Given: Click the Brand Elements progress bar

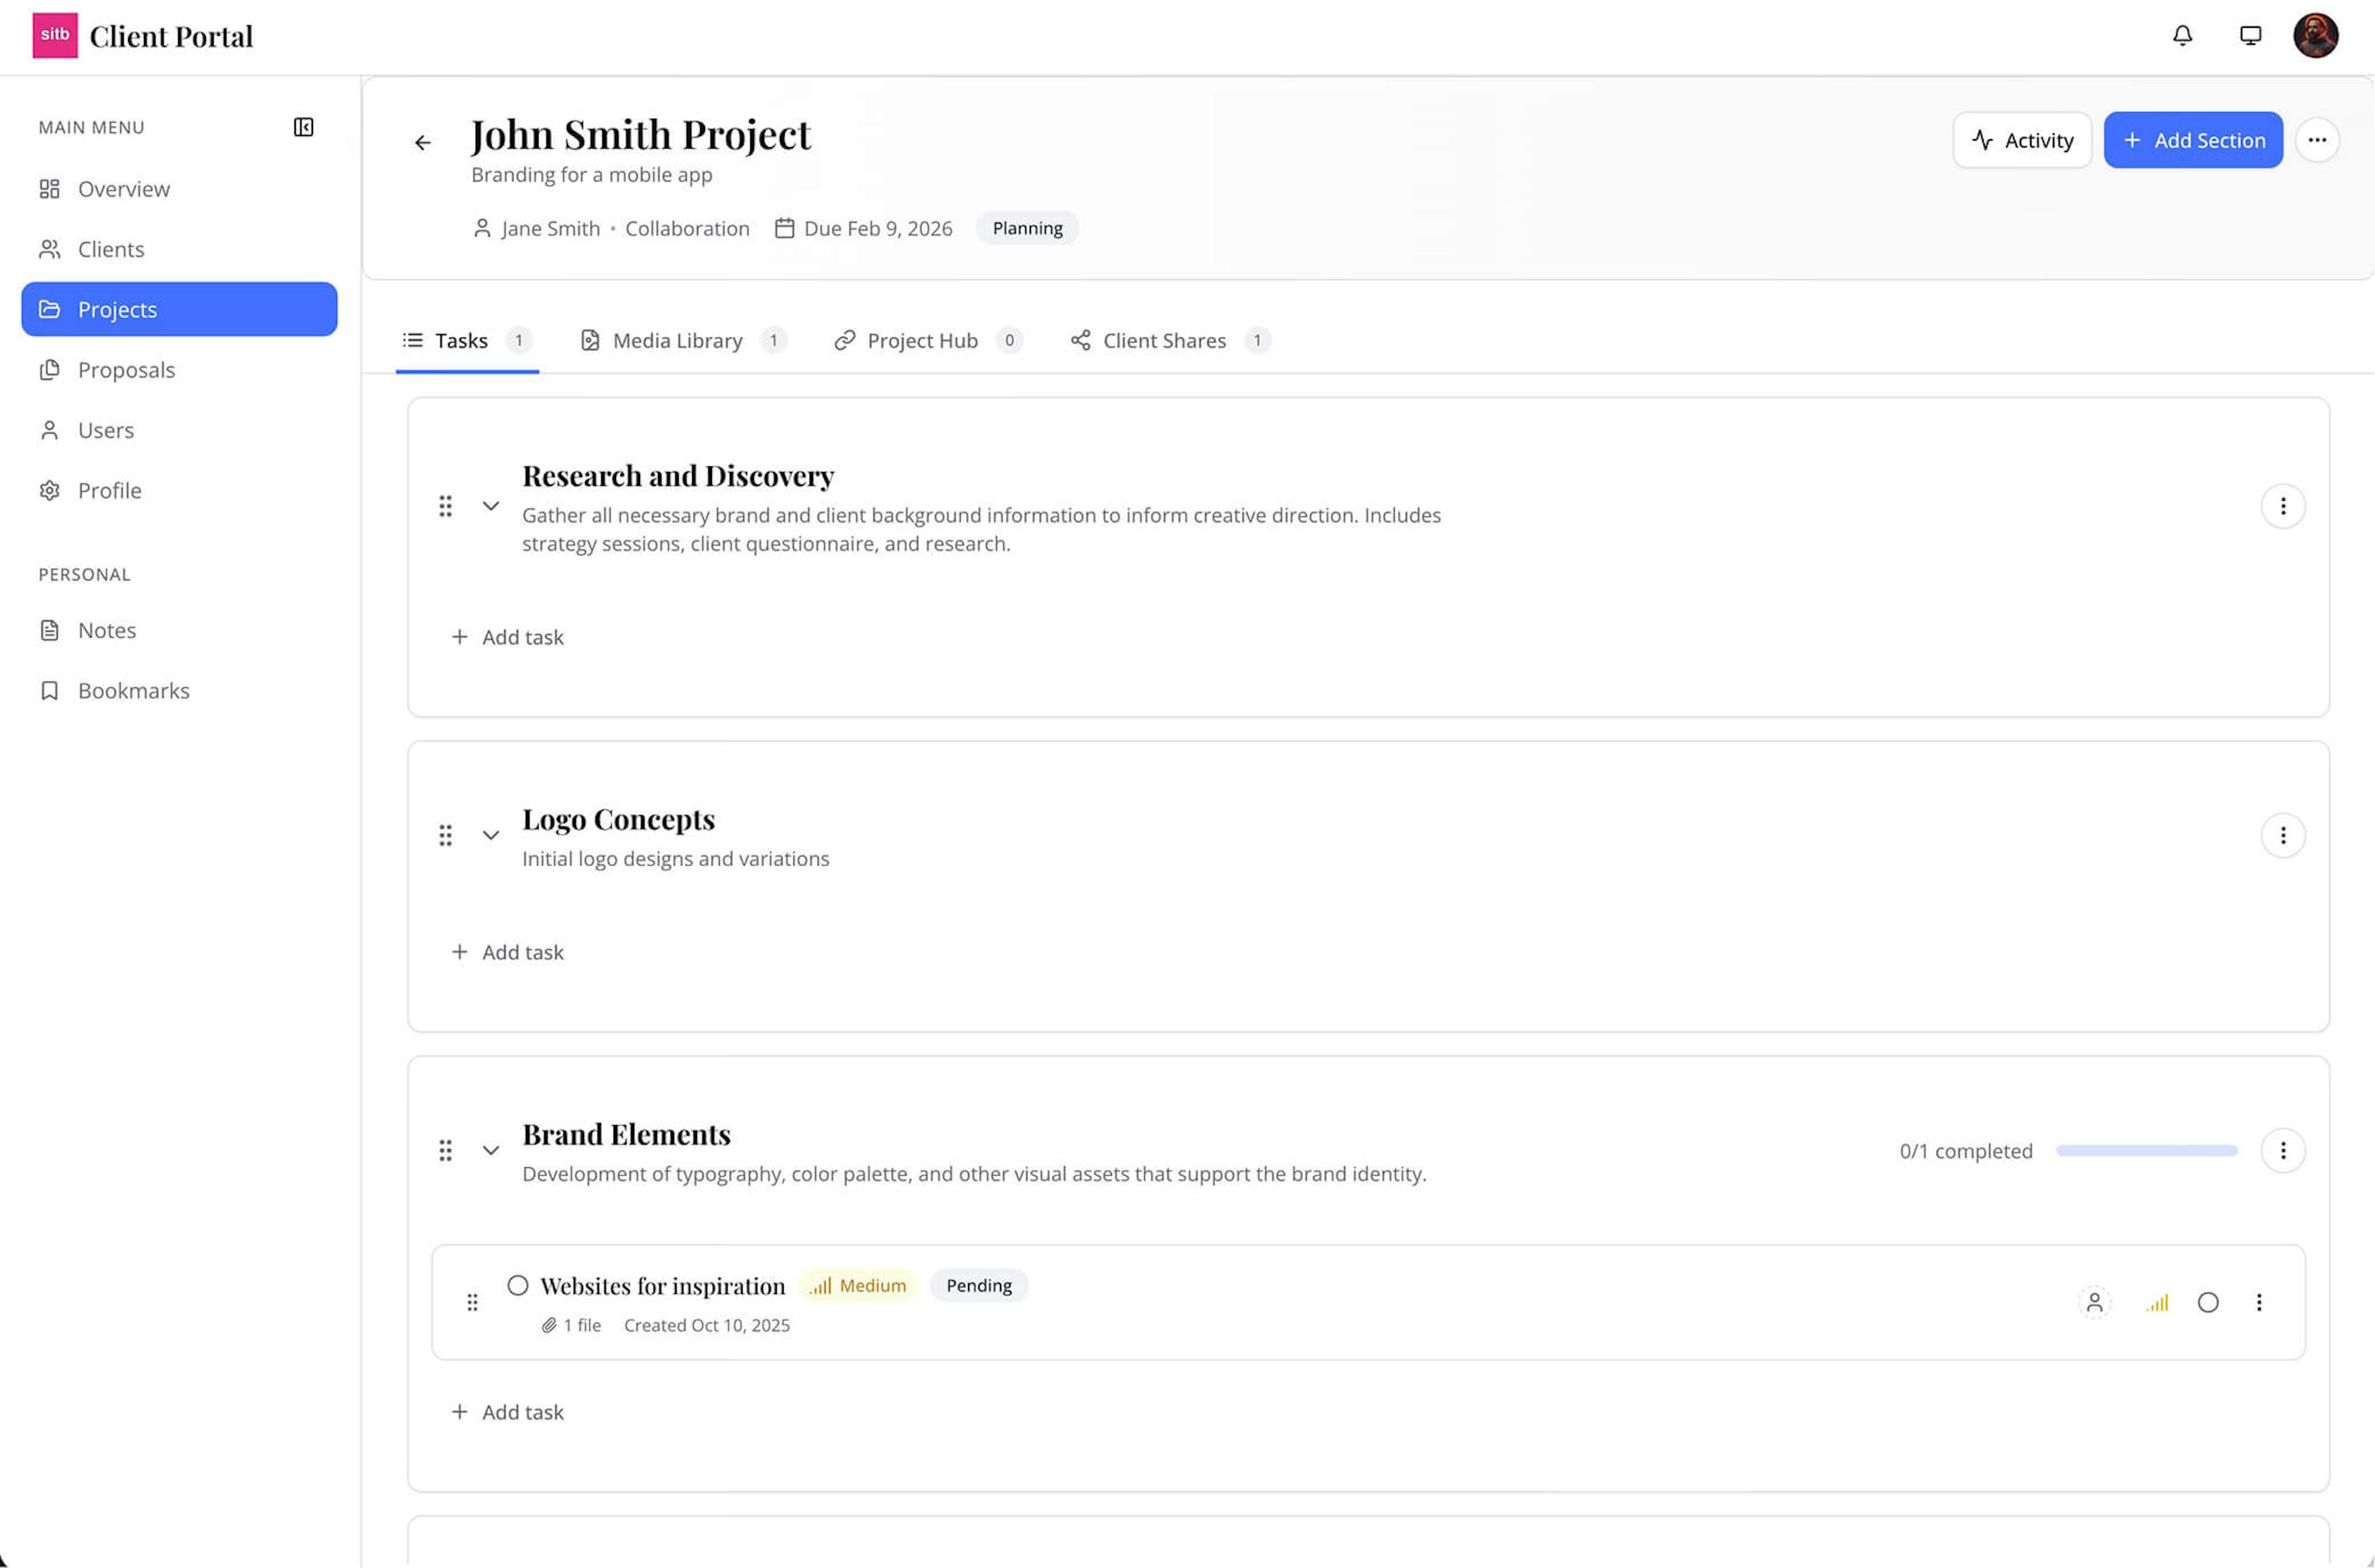Looking at the screenshot, I should [x=2146, y=1151].
